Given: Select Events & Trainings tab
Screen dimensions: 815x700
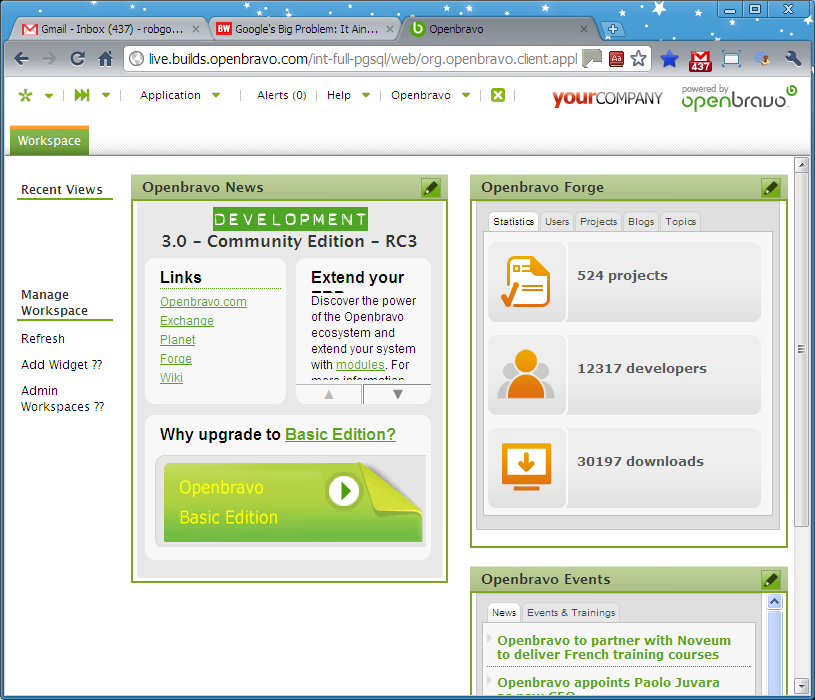Looking at the screenshot, I should point(571,613).
